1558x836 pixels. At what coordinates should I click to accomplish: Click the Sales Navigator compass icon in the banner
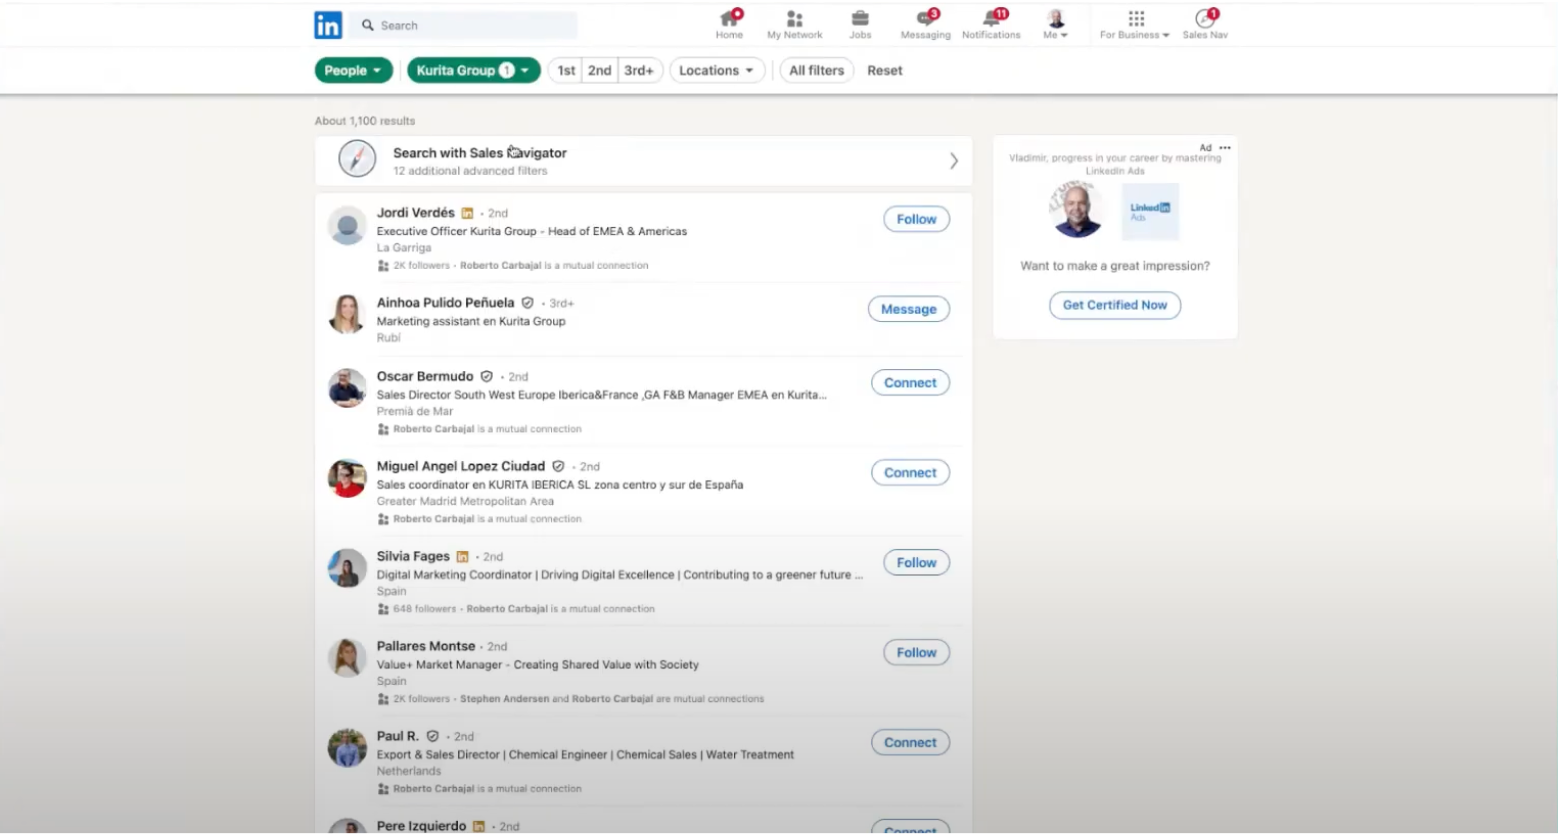pyautogui.click(x=357, y=159)
